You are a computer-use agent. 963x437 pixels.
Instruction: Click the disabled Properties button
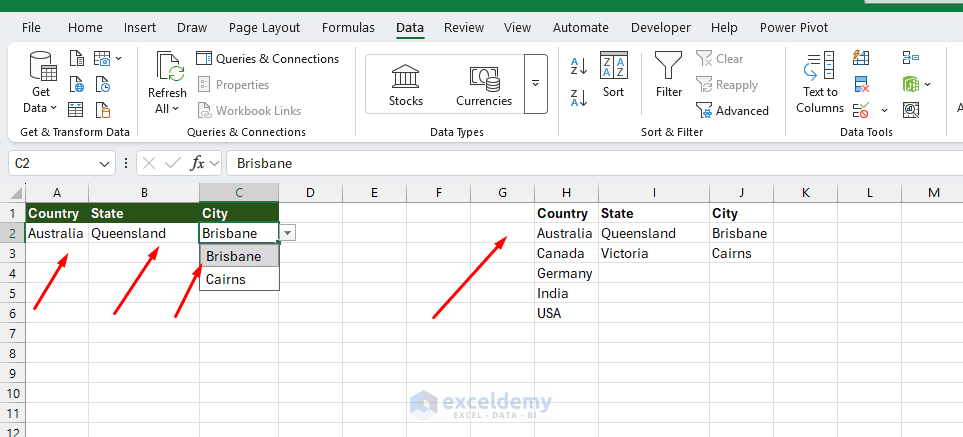tap(233, 85)
